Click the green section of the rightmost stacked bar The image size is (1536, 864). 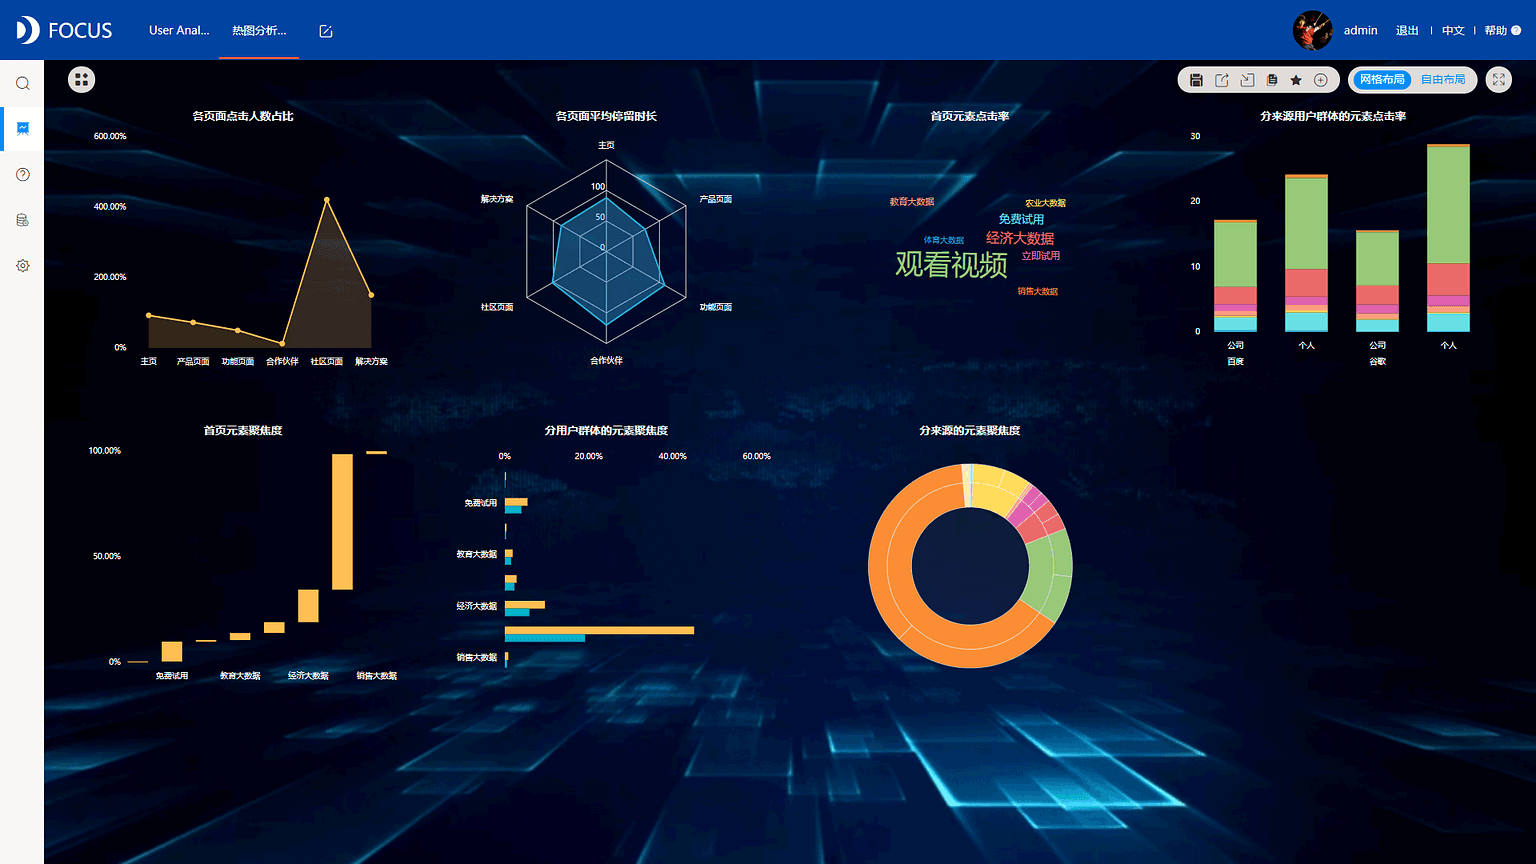coord(1448,206)
